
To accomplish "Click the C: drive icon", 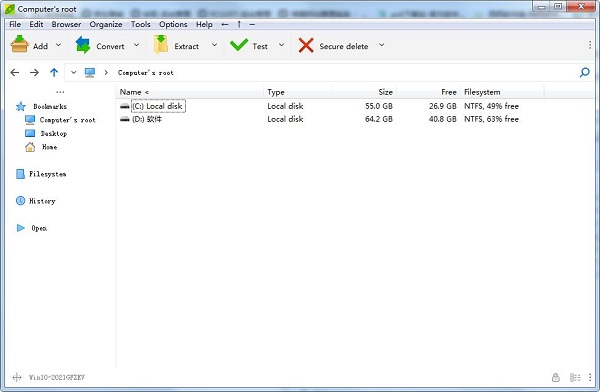I will (x=125, y=106).
